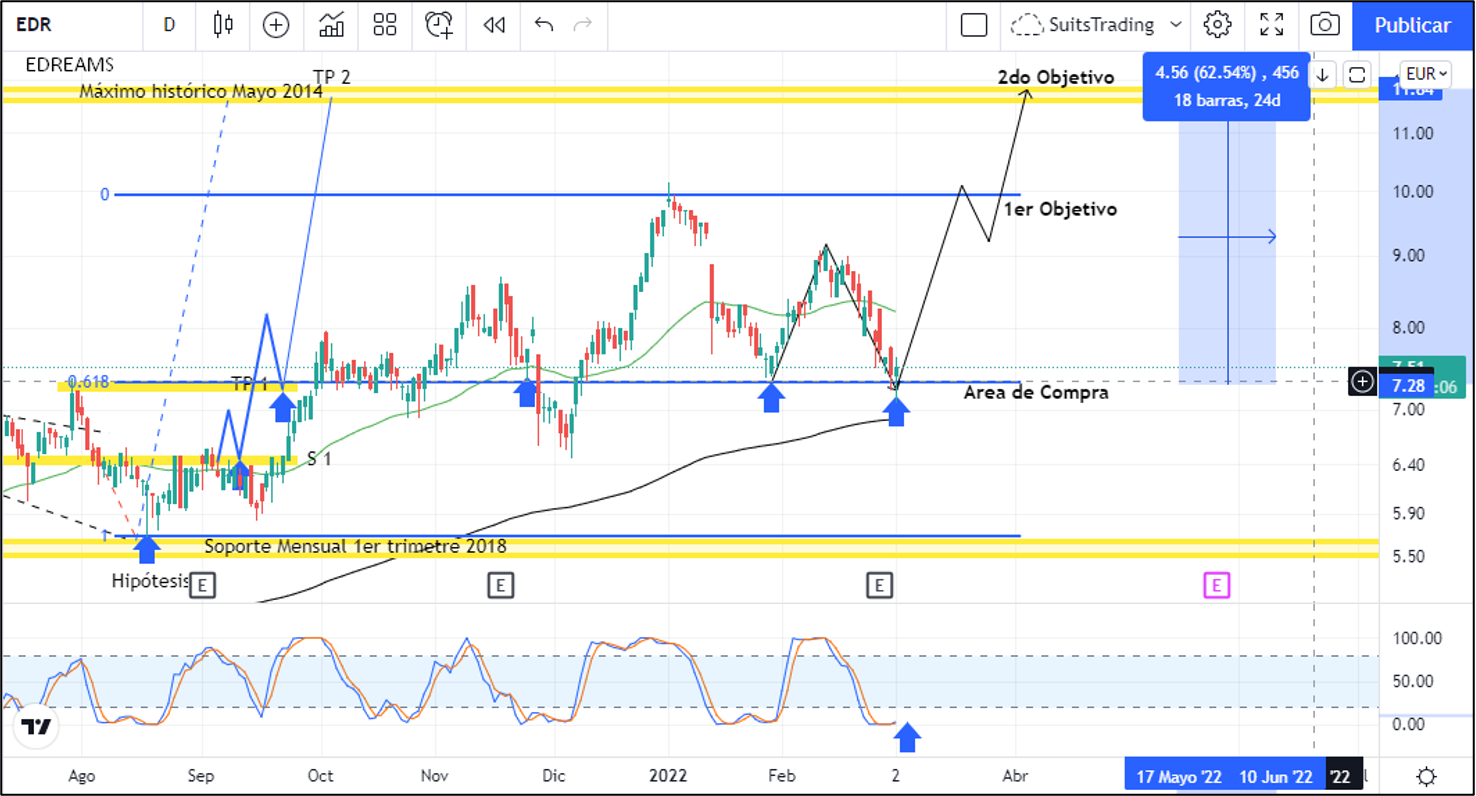Click the compare or add symbol icon

tap(276, 25)
